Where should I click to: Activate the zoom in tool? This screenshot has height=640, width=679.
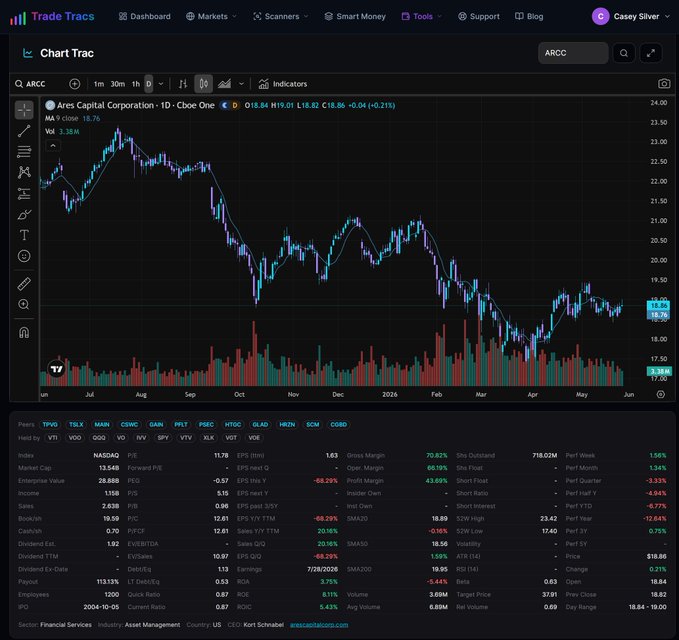24,304
